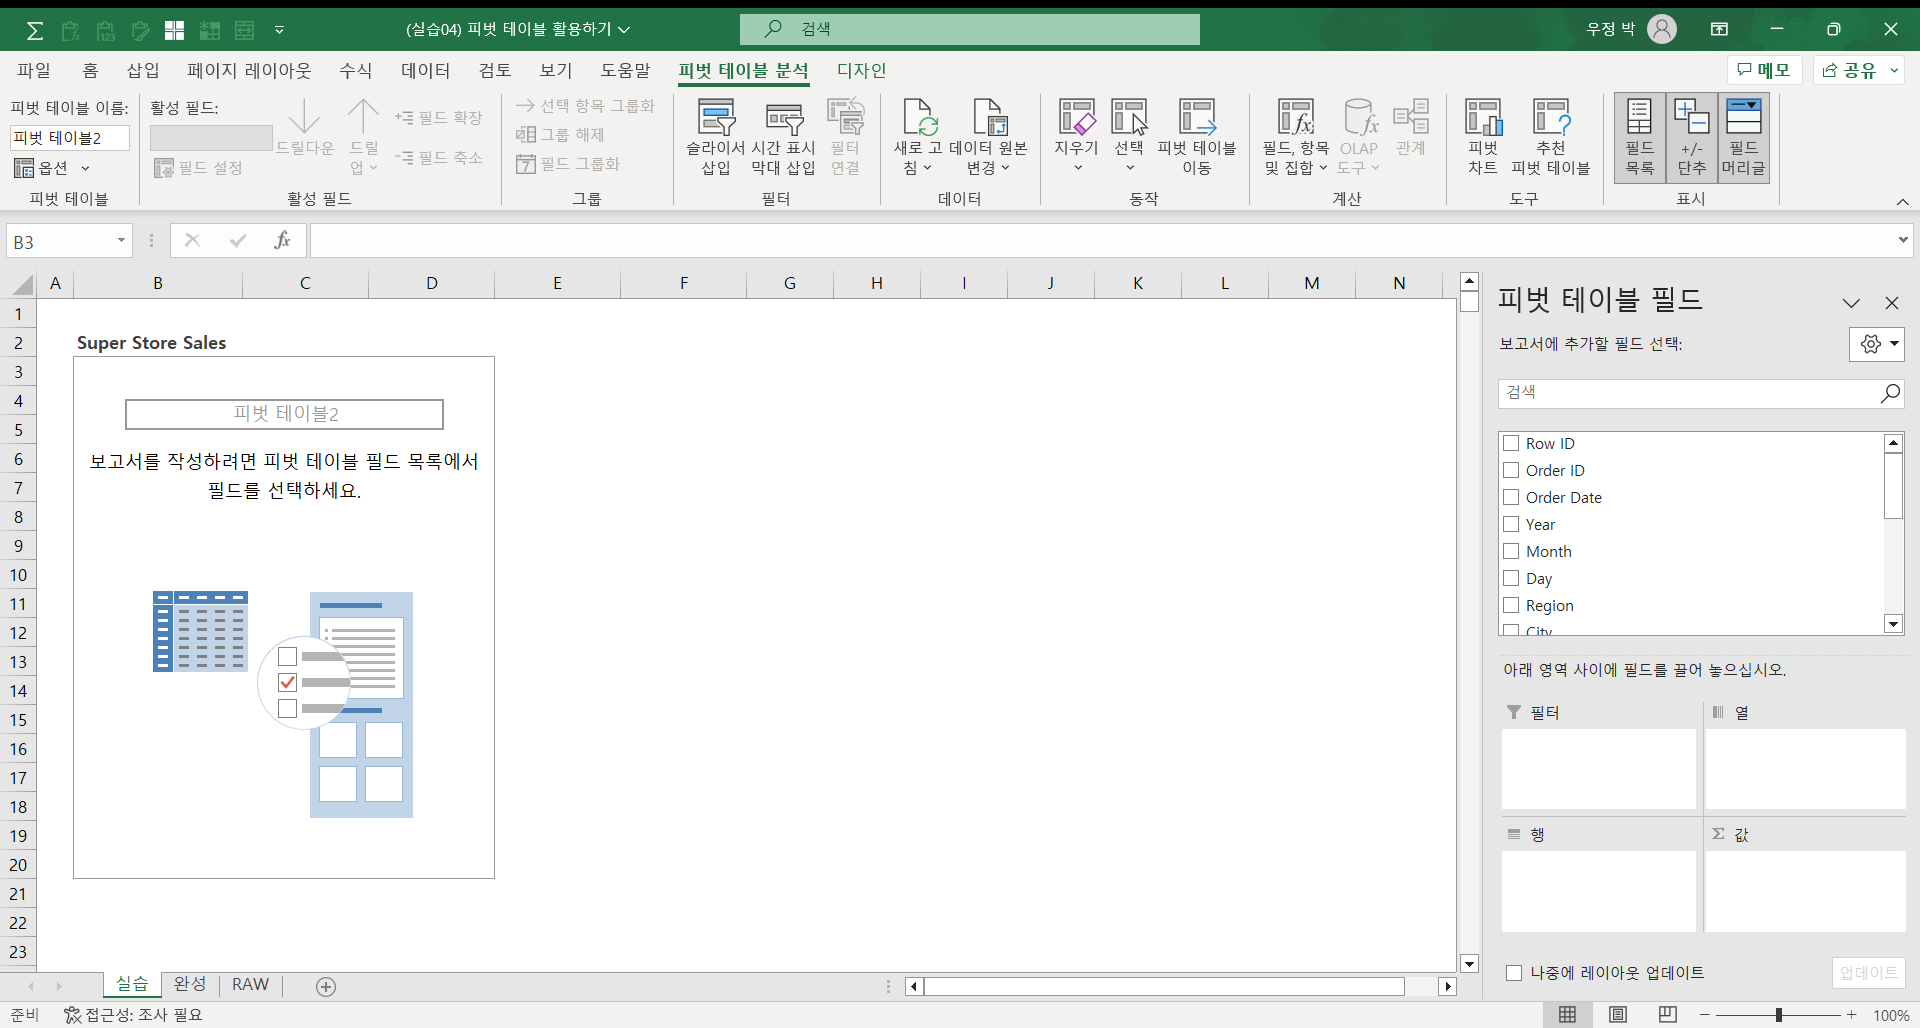The image size is (1920, 1028).
Task: Click zoom out minus button
Action: click(1705, 1015)
